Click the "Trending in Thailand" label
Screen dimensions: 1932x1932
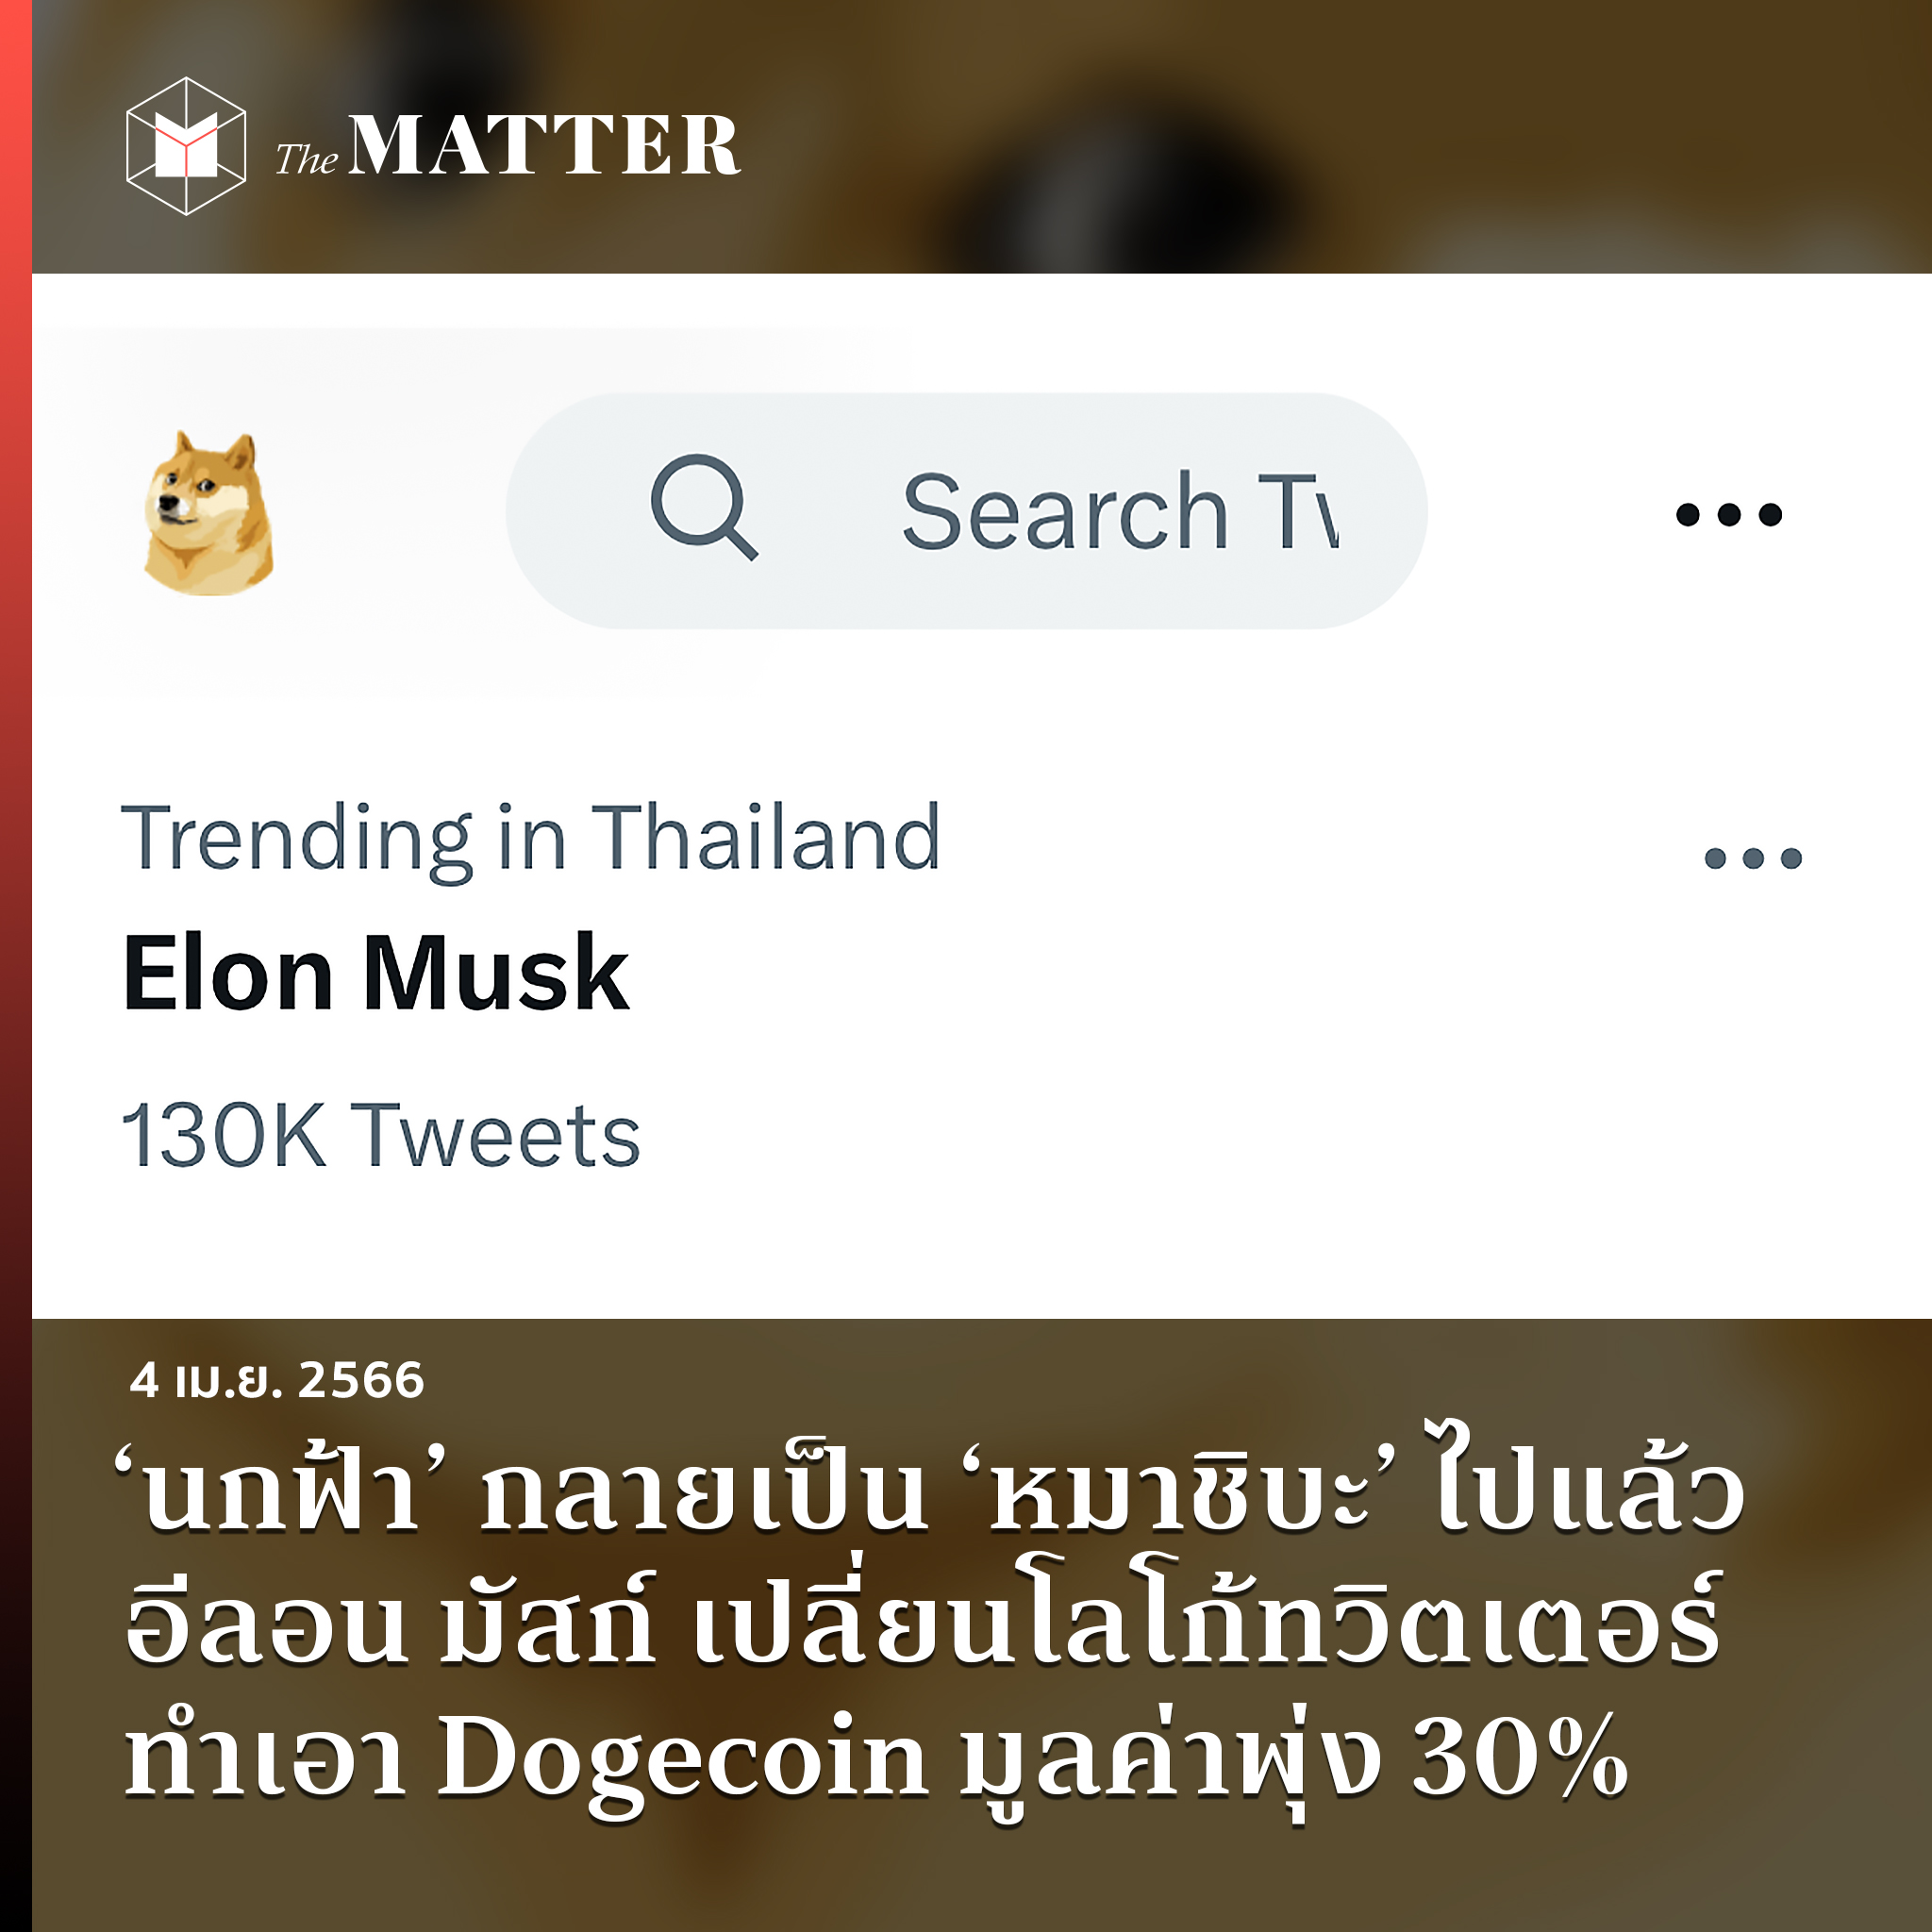pos(530,838)
